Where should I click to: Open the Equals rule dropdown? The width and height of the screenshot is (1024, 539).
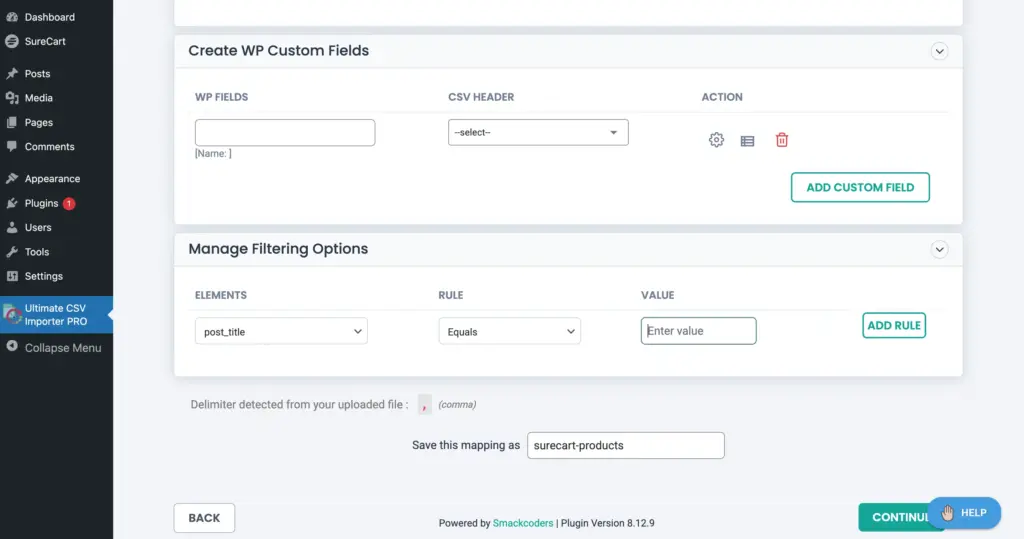pos(509,331)
